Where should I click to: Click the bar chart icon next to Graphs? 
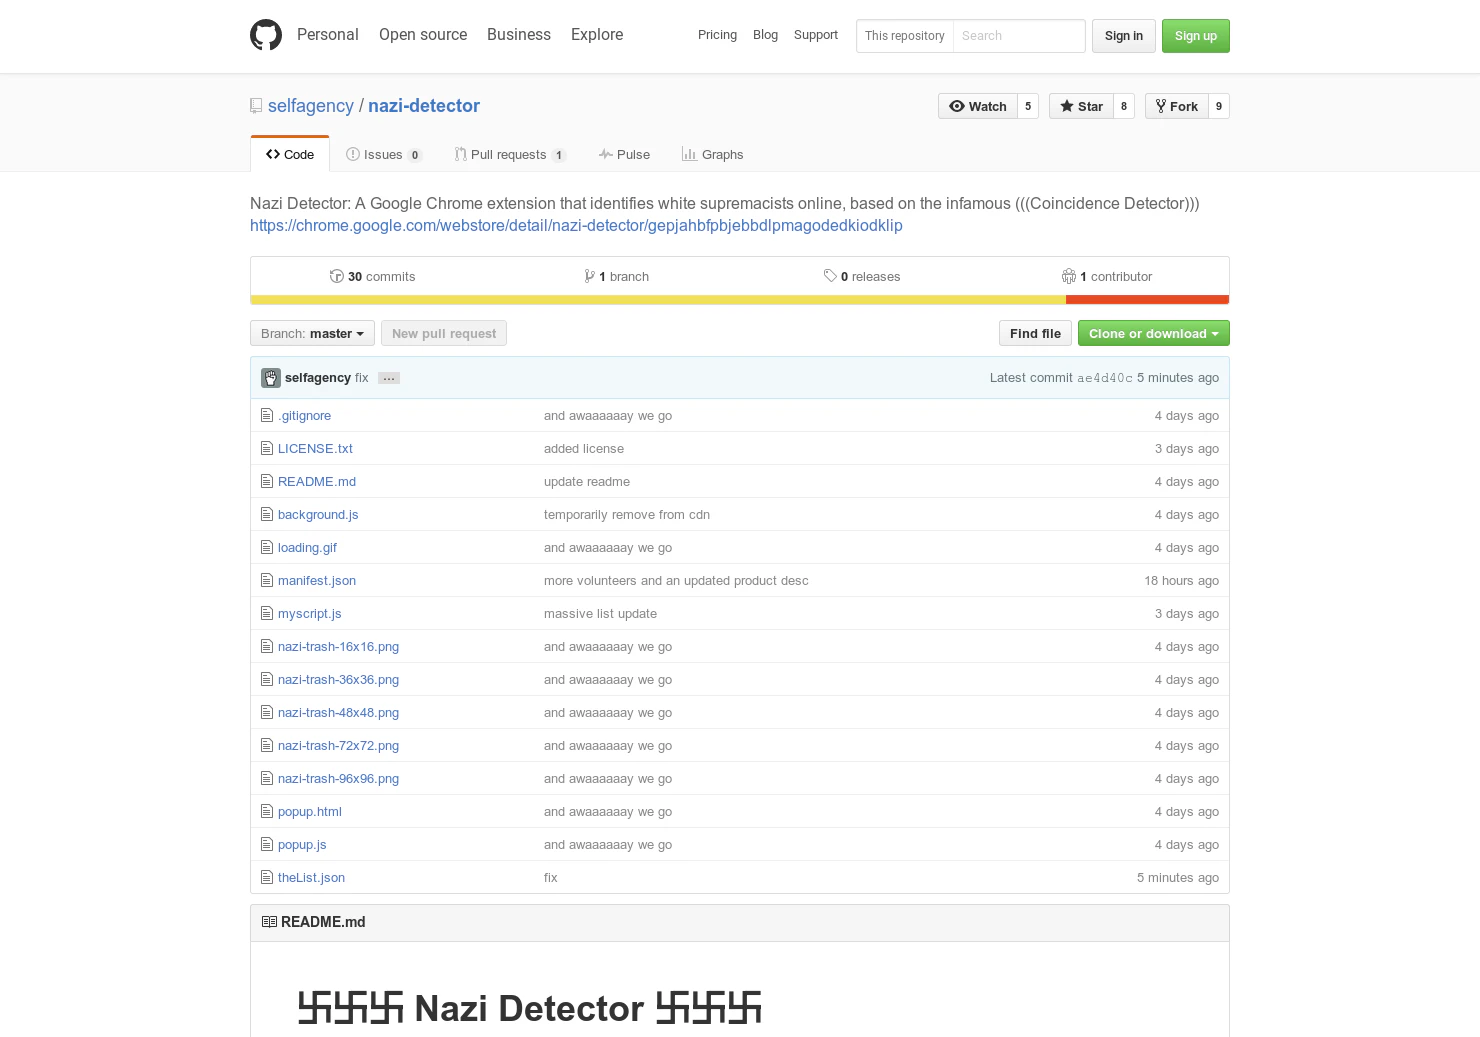690,154
